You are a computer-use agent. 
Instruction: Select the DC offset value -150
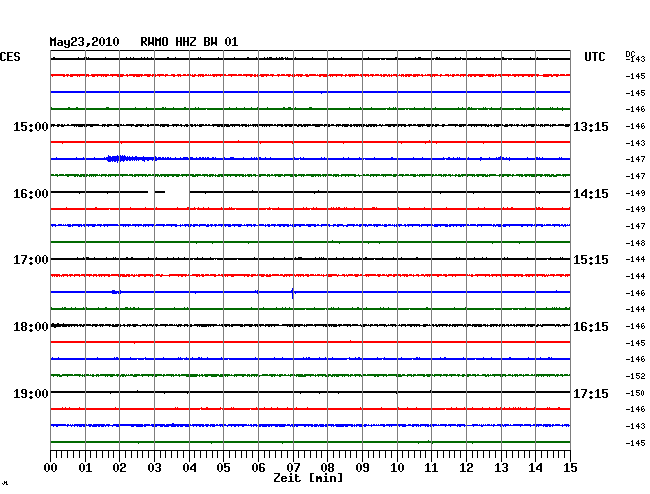(635, 393)
